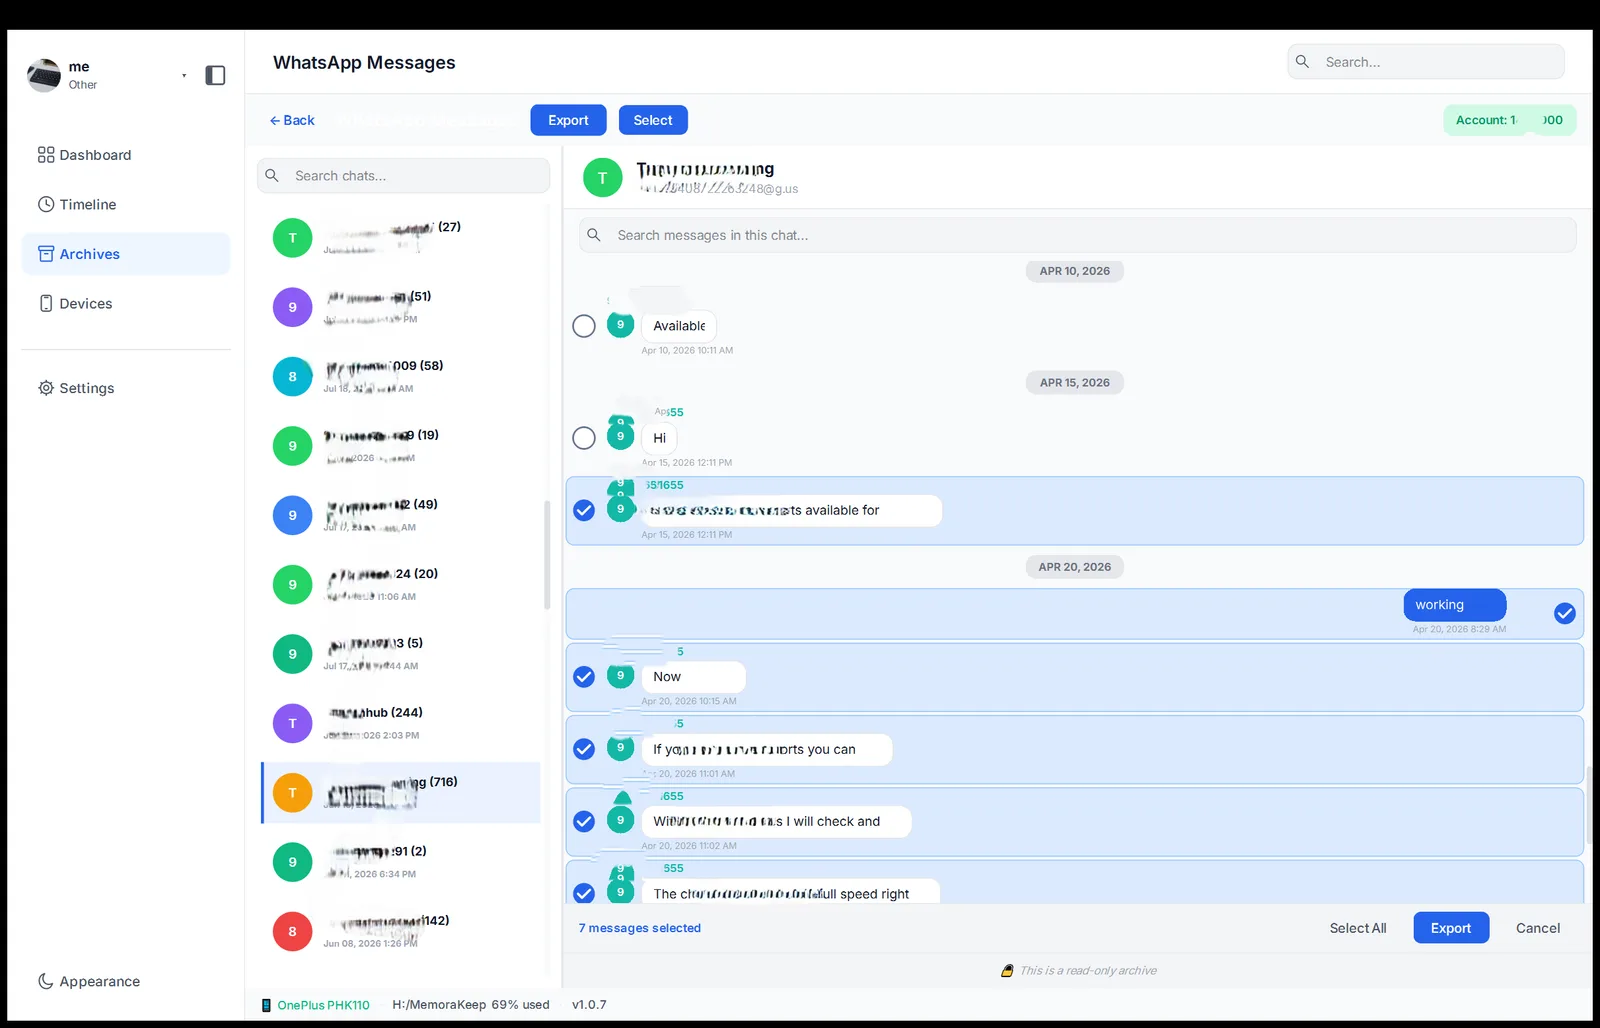Focus the Search chats field
Viewport: 1600px width, 1028px height.
coord(404,175)
